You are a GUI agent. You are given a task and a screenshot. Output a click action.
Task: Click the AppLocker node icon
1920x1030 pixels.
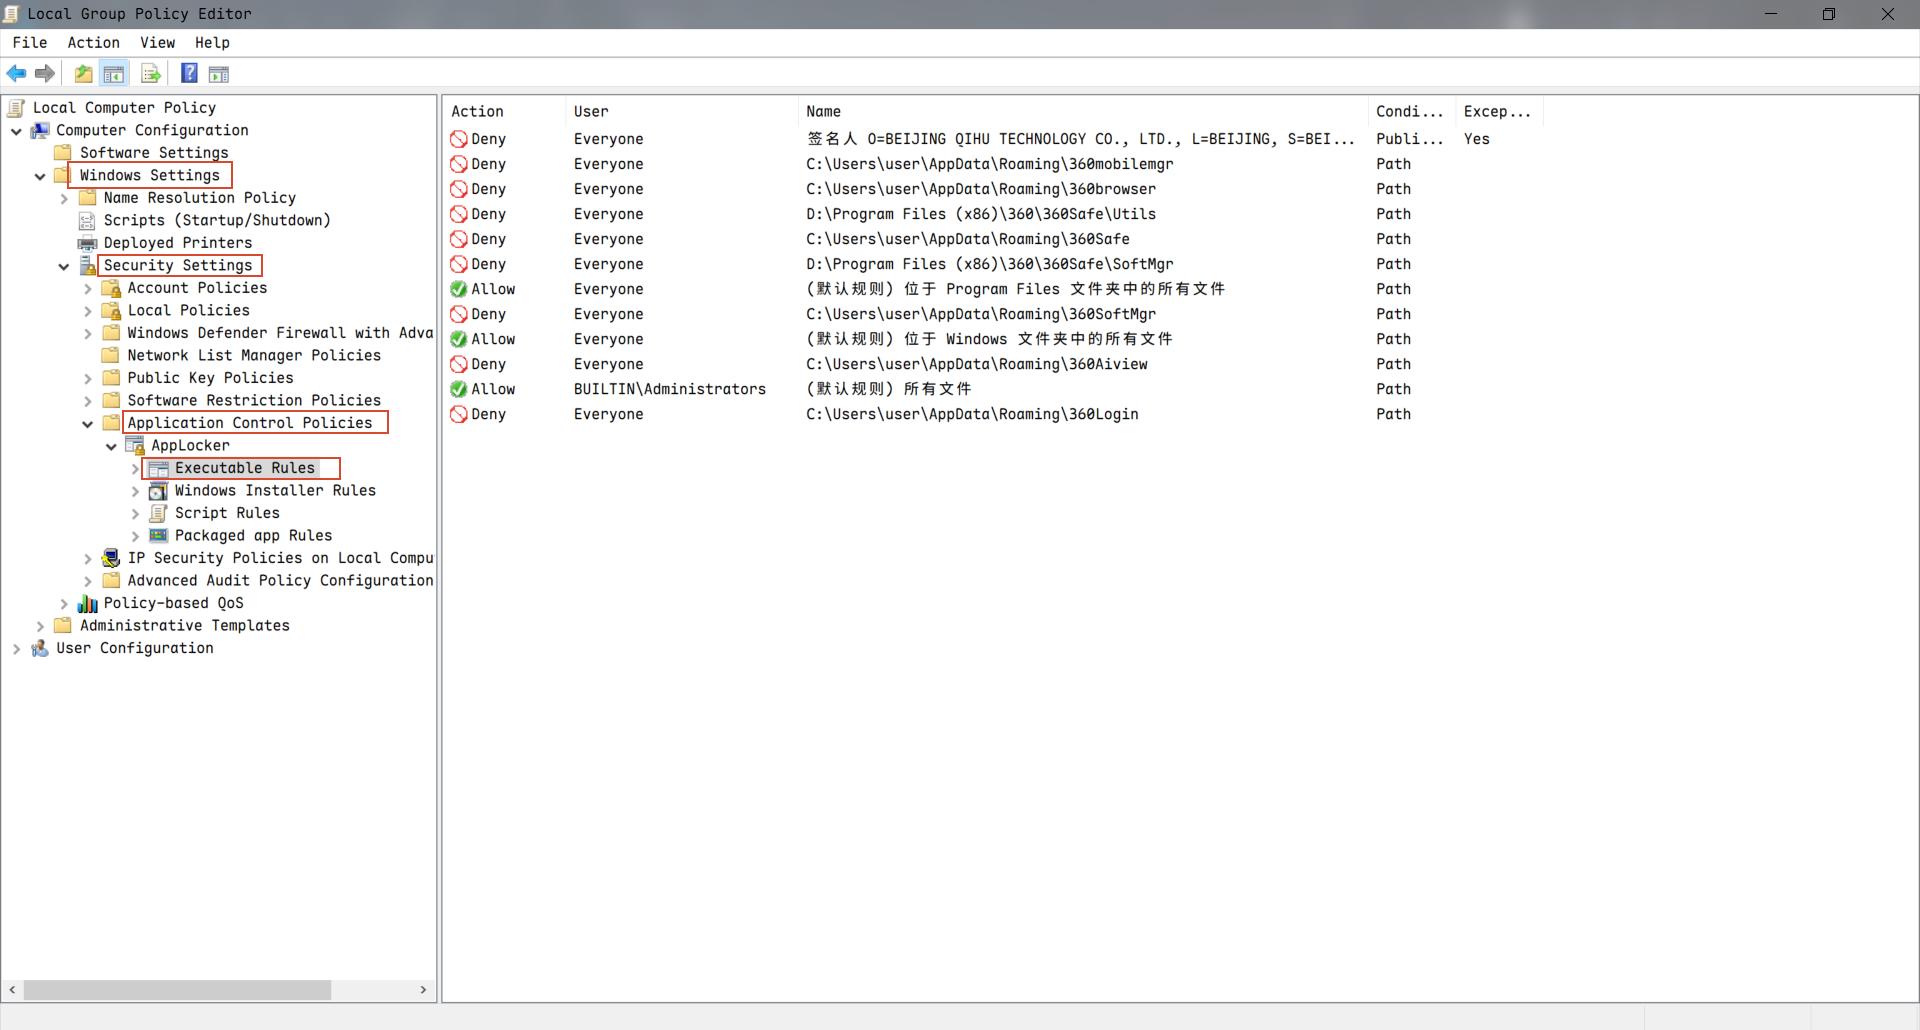coord(135,445)
